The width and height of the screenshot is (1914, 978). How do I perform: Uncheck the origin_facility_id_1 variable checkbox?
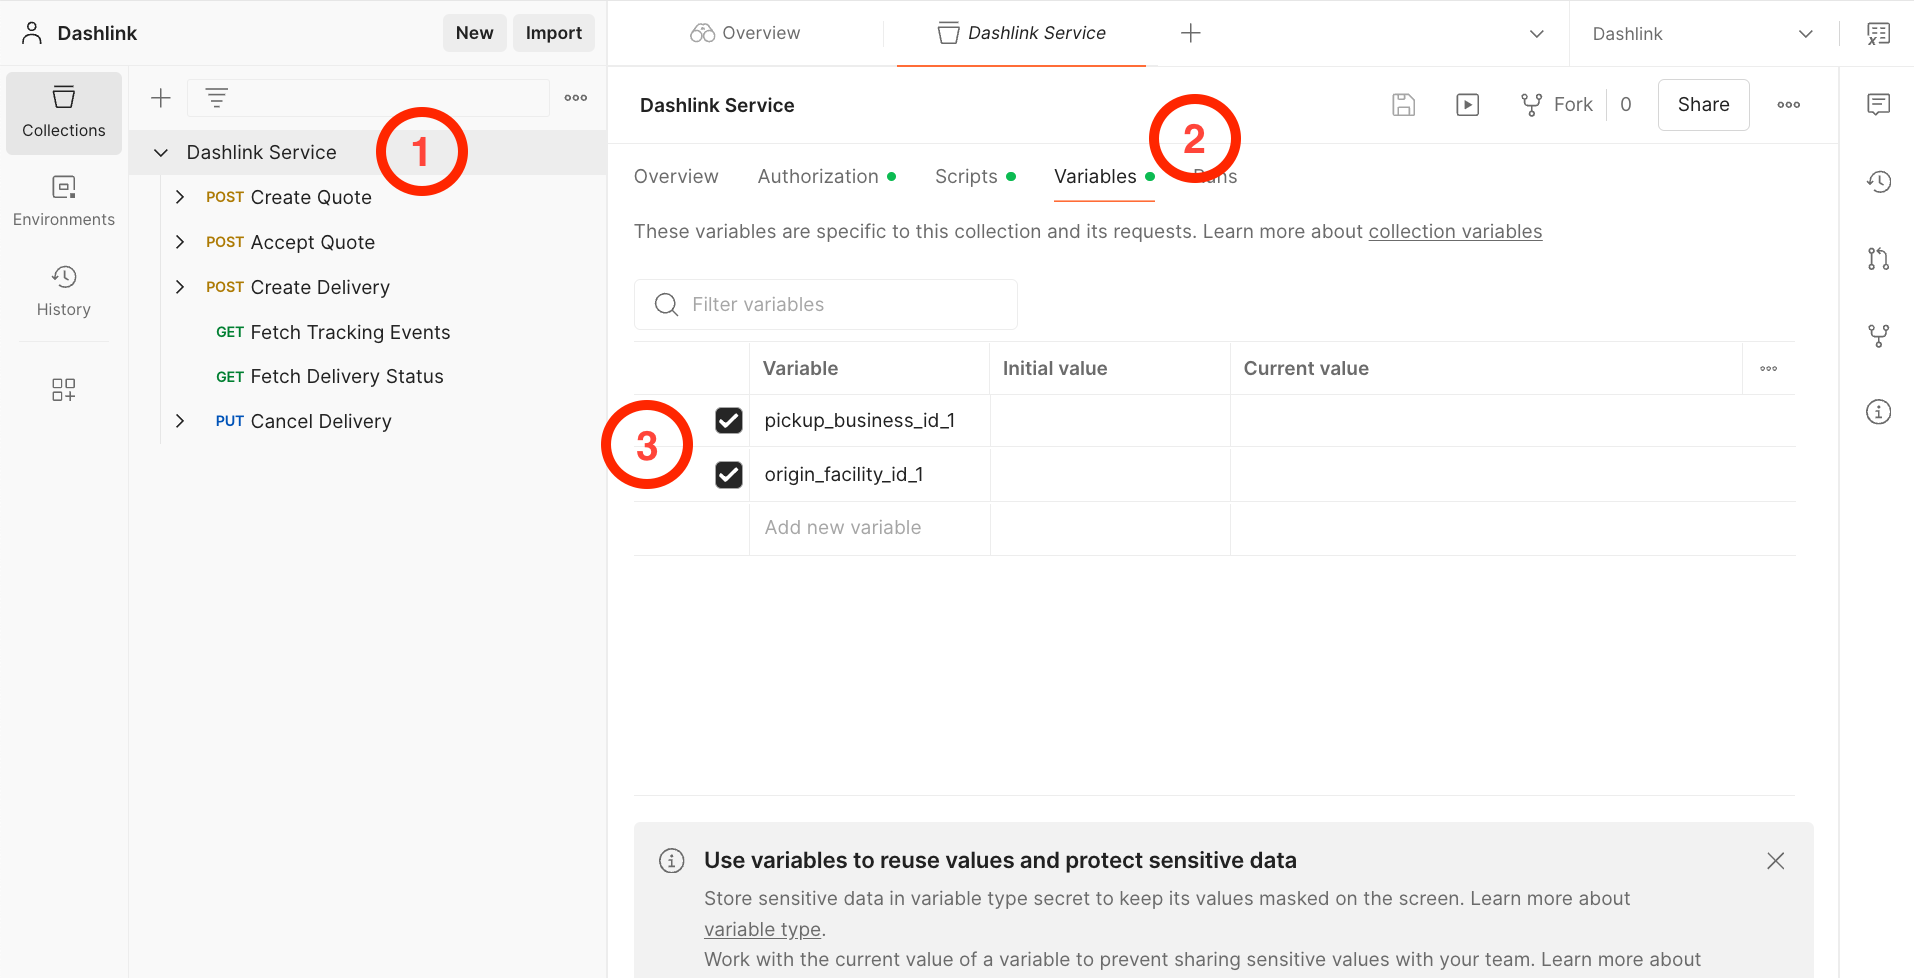[729, 475]
